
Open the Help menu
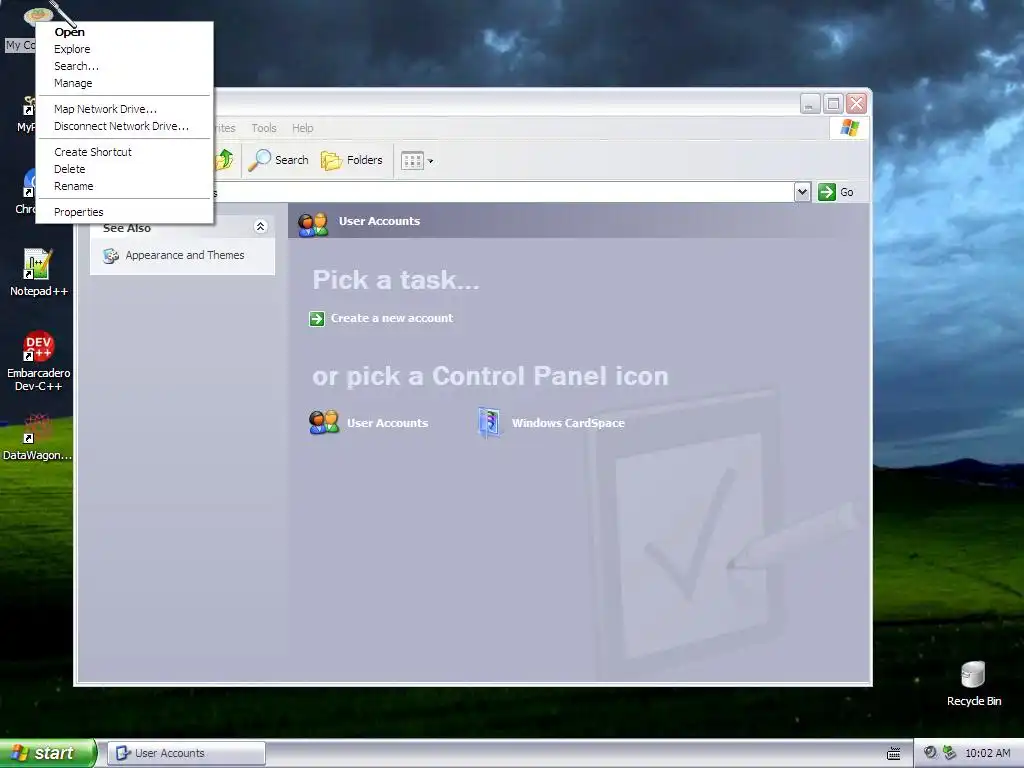point(302,128)
